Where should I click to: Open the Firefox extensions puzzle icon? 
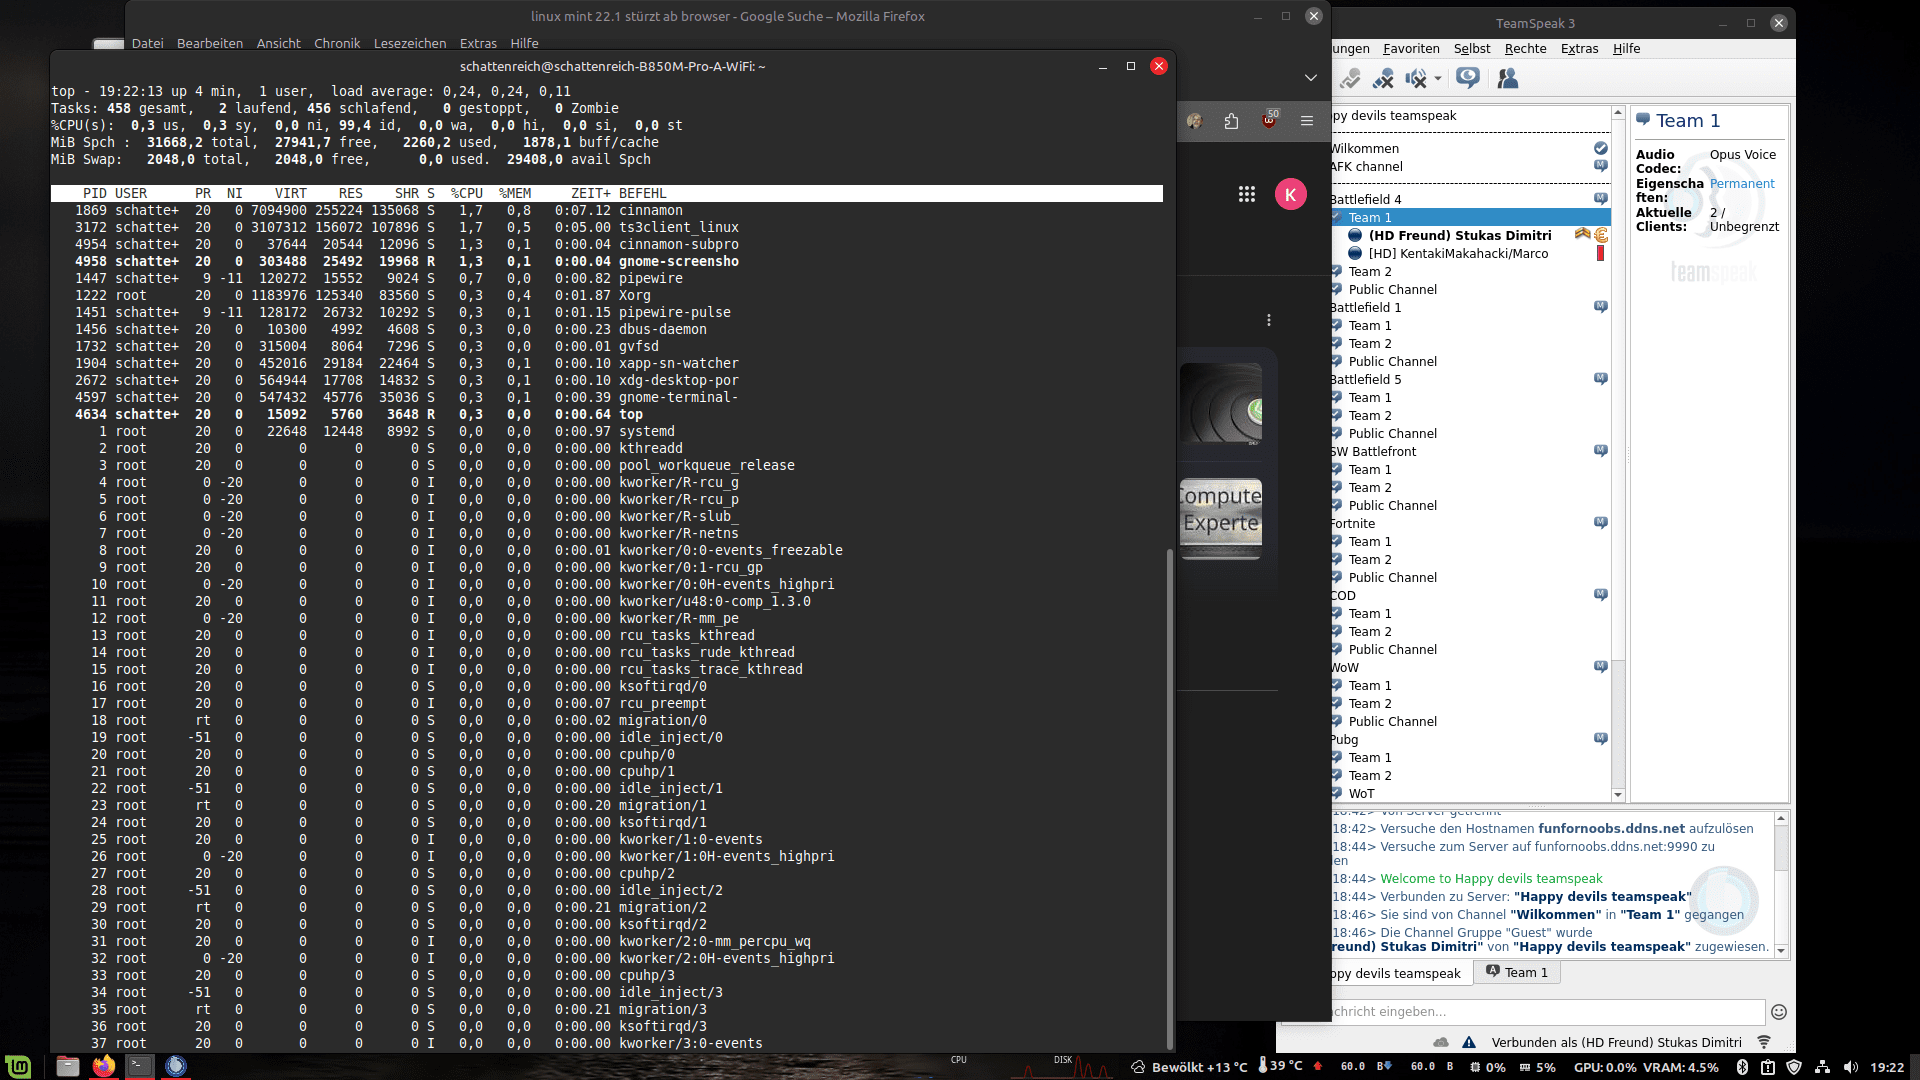tap(1231, 121)
